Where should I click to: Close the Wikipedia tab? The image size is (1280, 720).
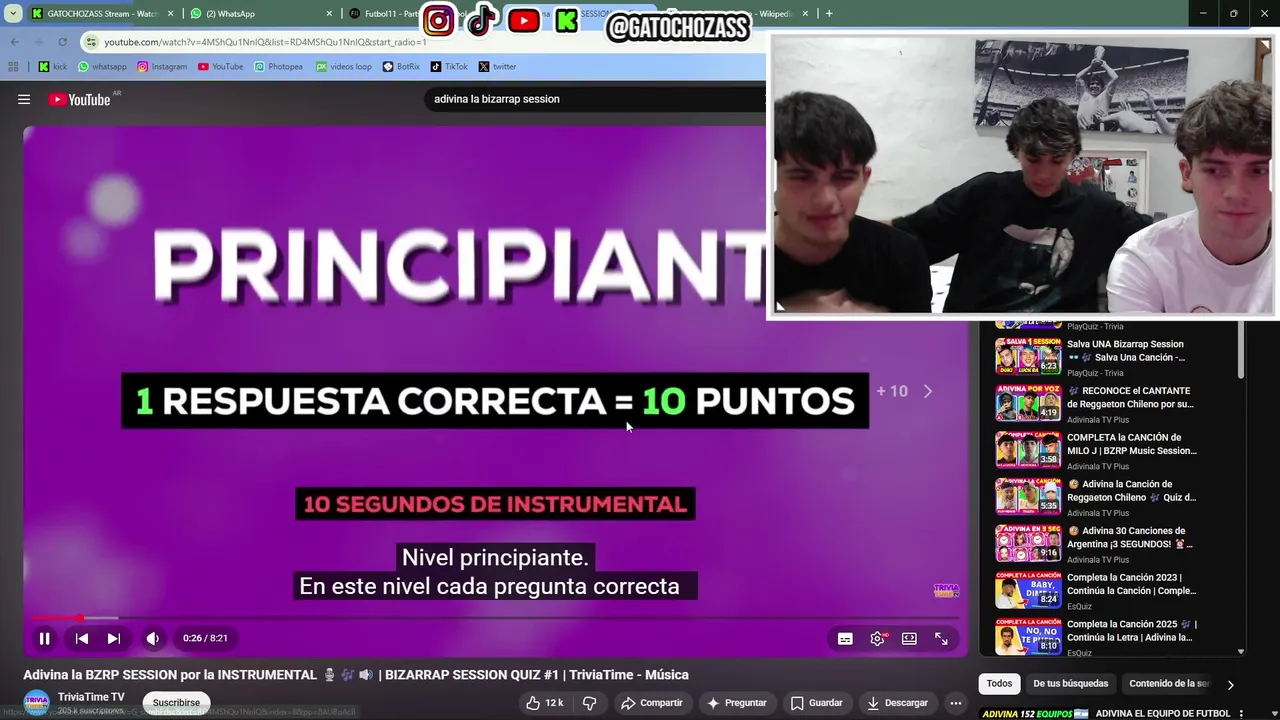click(805, 14)
